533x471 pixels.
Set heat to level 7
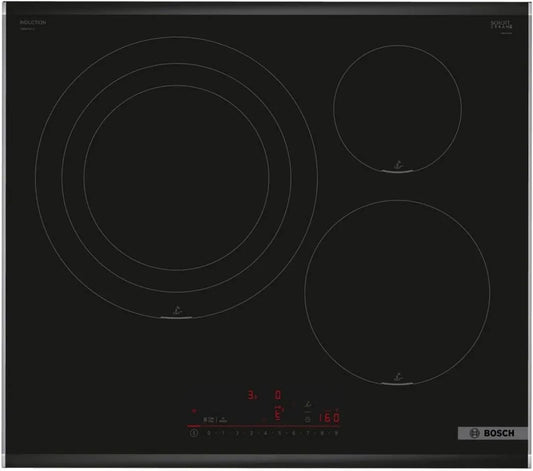click(308, 433)
